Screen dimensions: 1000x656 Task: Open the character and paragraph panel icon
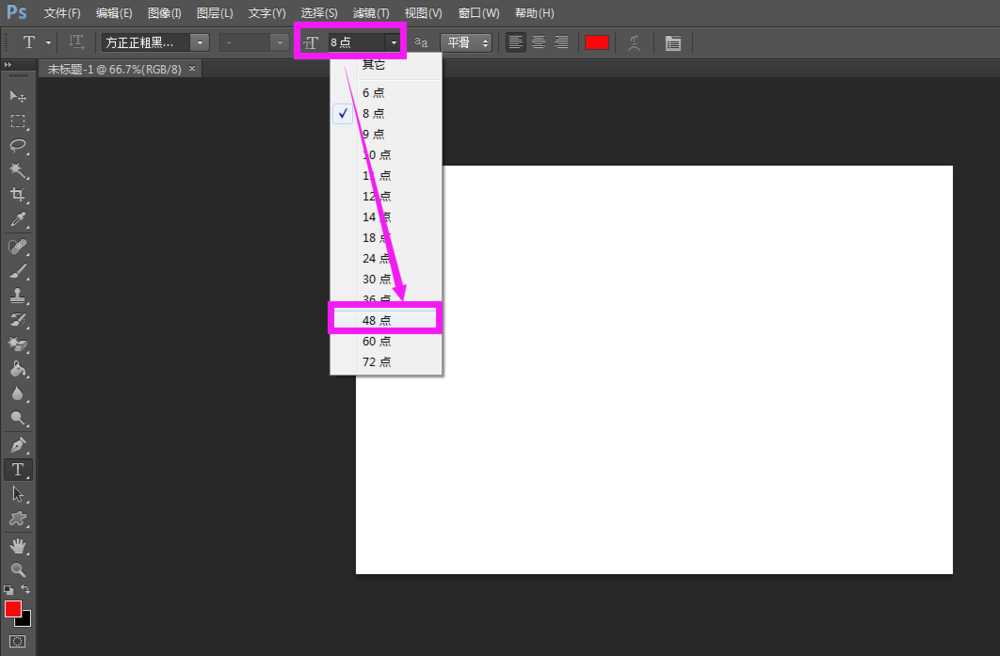(672, 43)
